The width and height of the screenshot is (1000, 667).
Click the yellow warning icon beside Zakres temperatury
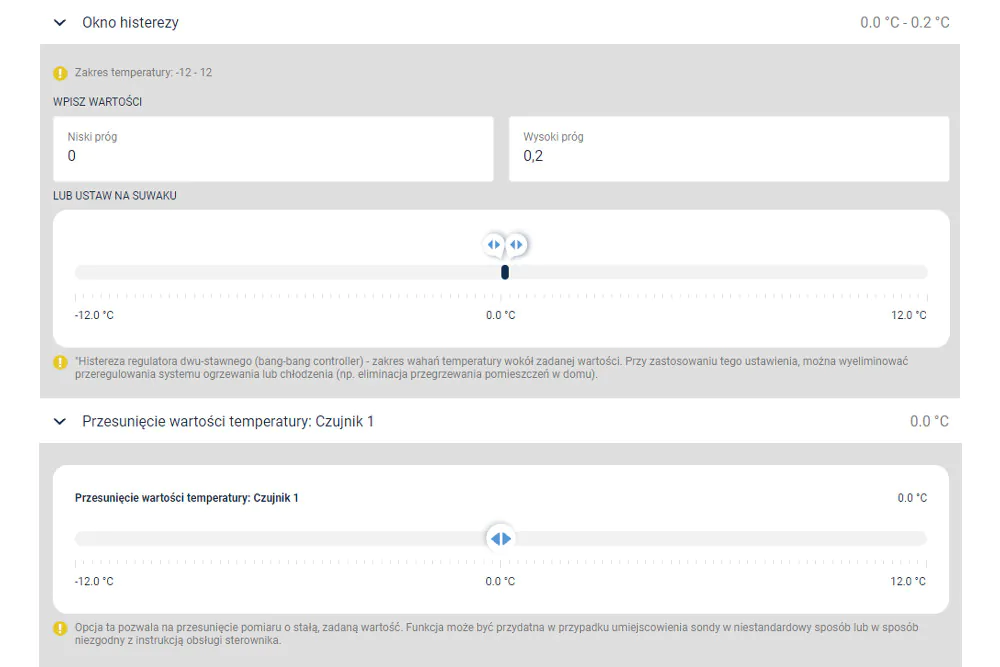(60, 73)
